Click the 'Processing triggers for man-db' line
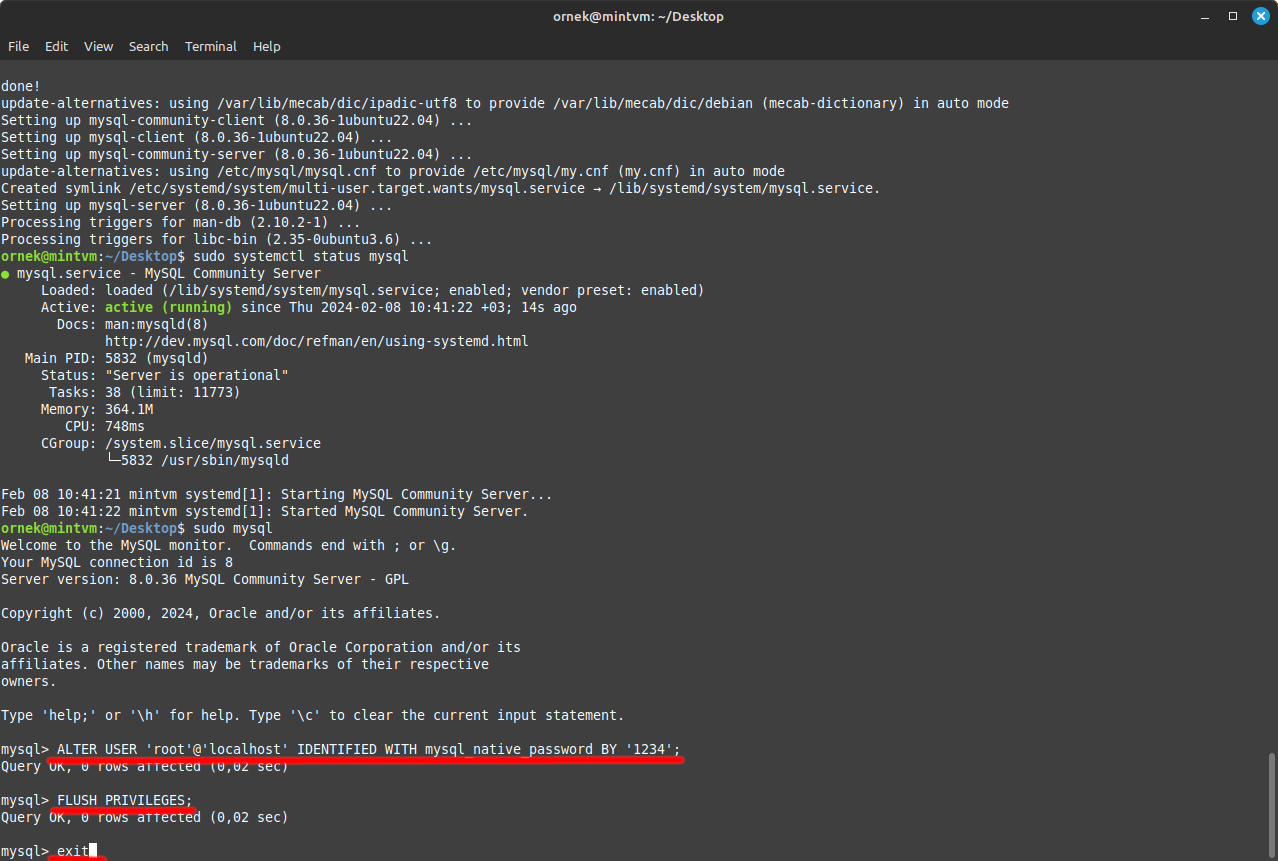Viewport: 1278px width, 861px height. 181,222
